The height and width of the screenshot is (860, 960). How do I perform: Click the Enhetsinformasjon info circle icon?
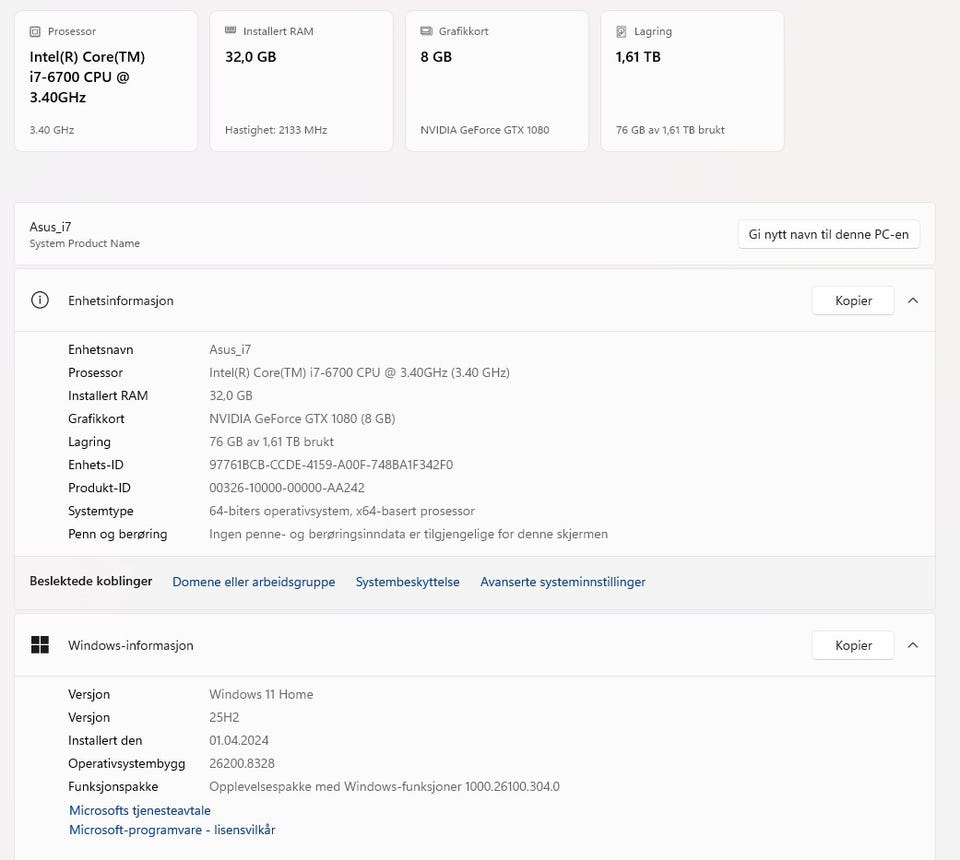point(40,300)
